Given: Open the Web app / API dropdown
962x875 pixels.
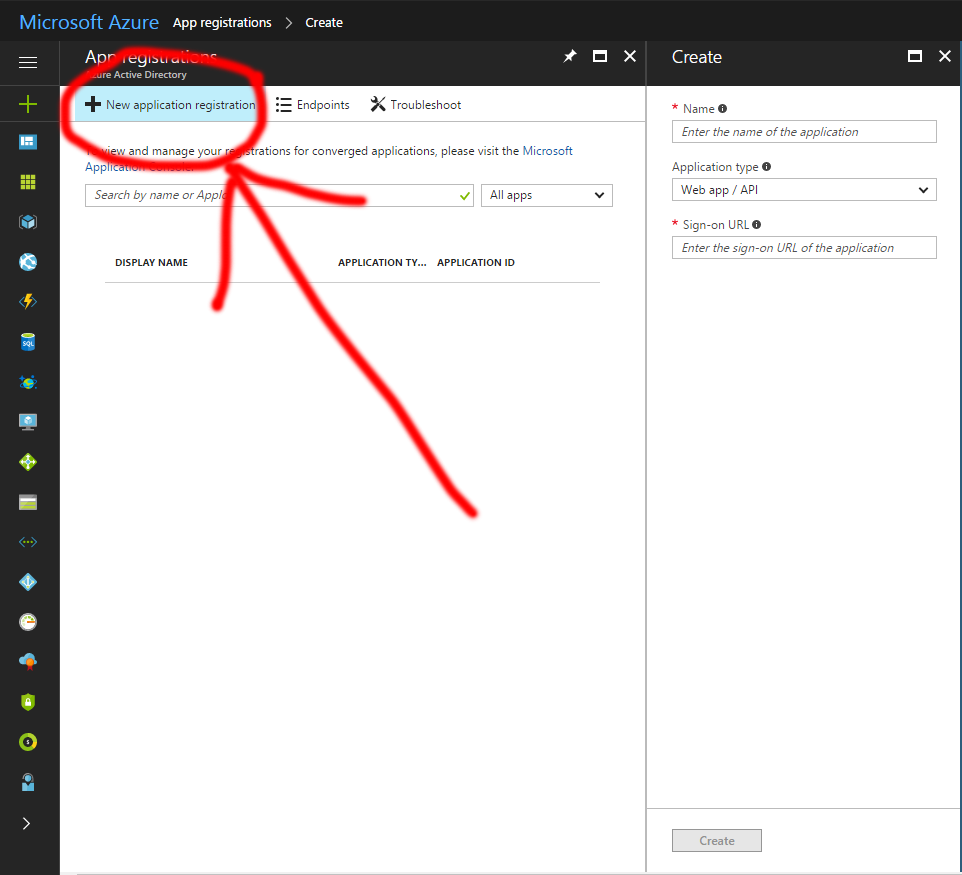Looking at the screenshot, I should pyautogui.click(x=804, y=190).
